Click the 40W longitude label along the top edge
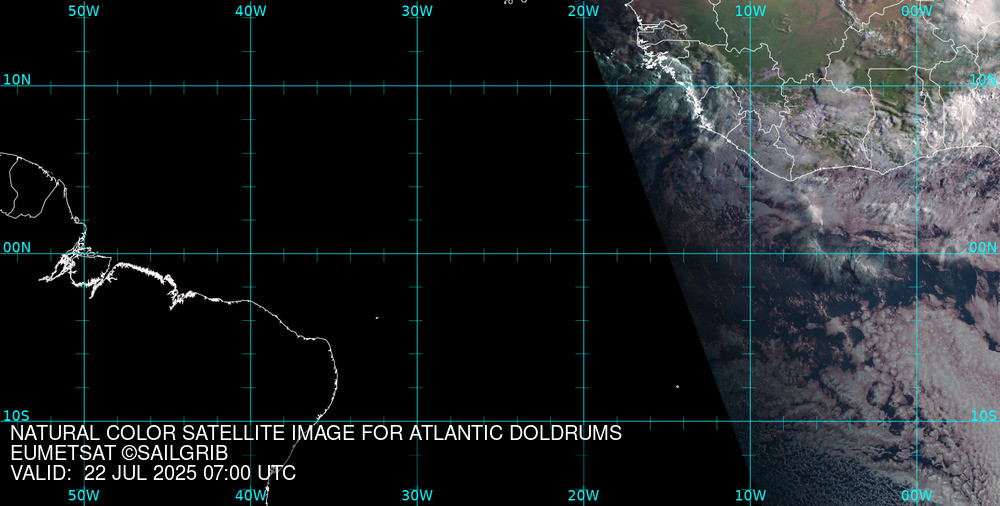 tap(251, 11)
